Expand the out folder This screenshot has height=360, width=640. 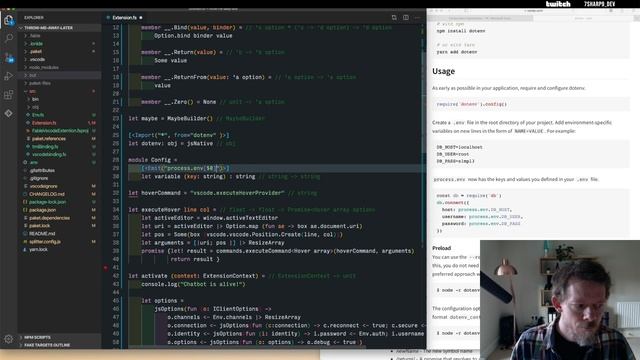tap(33, 76)
